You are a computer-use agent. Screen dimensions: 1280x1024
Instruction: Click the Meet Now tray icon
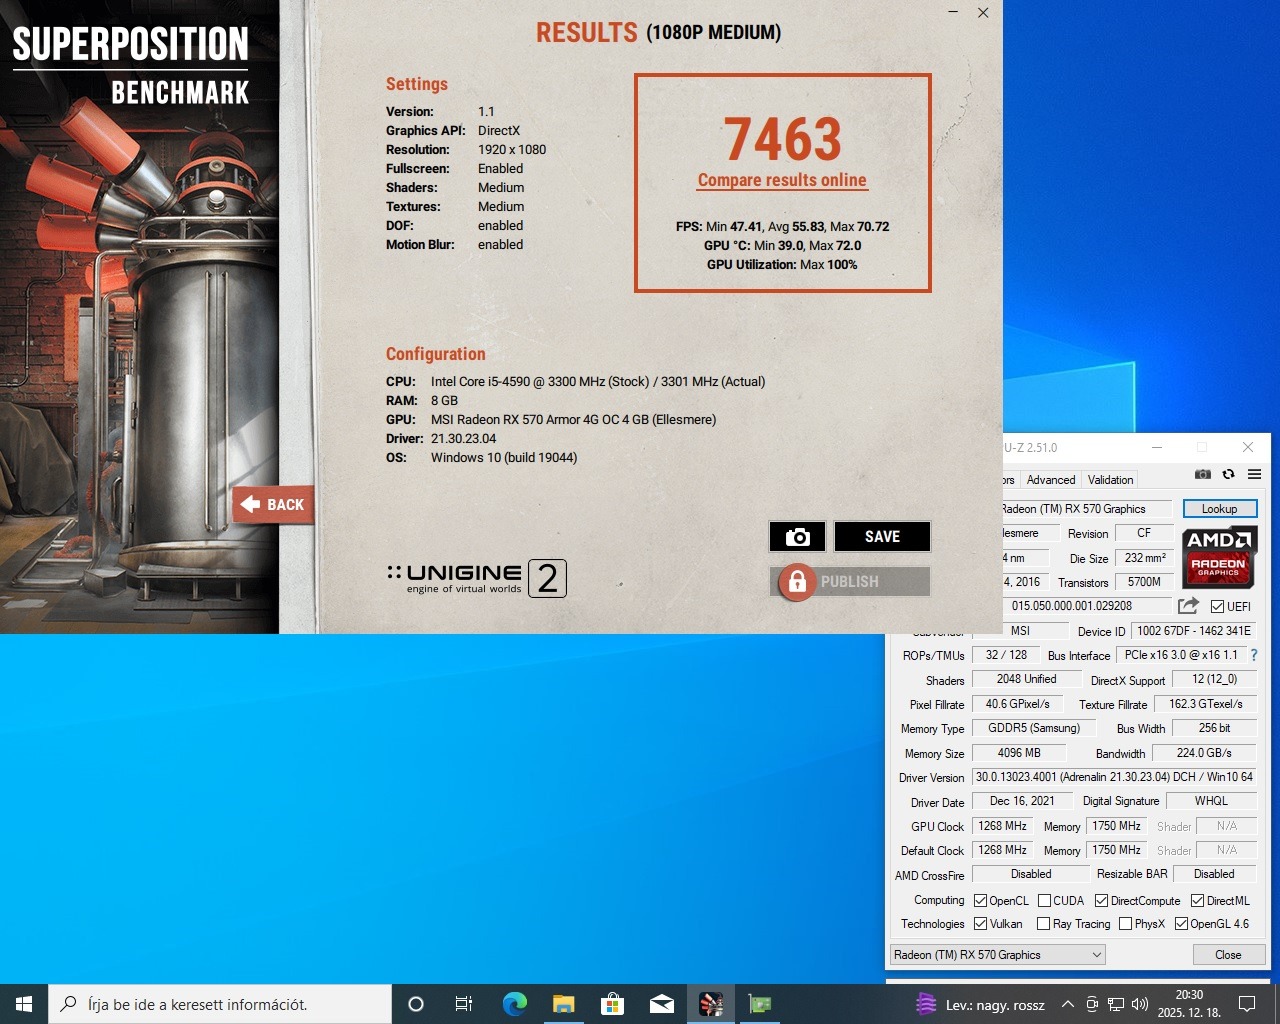click(1092, 1004)
